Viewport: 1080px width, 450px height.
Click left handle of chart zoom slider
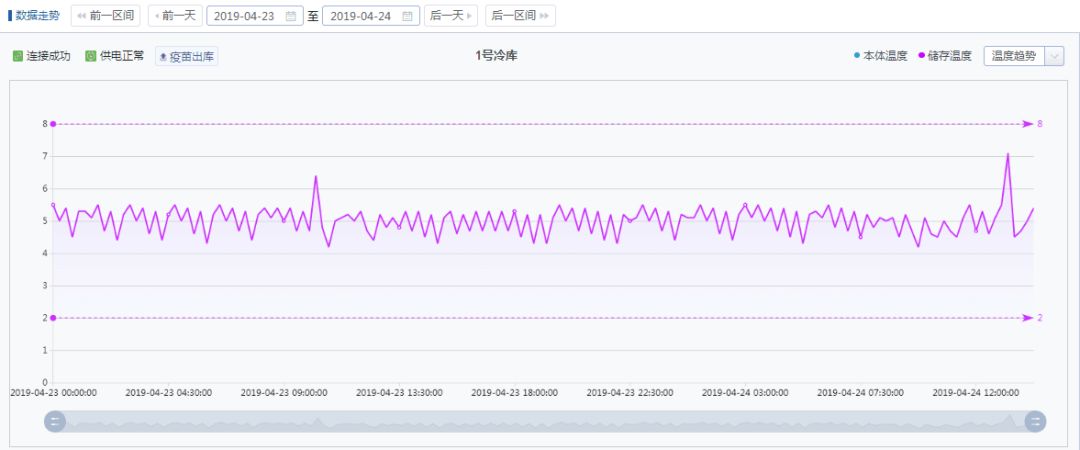[x=55, y=421]
